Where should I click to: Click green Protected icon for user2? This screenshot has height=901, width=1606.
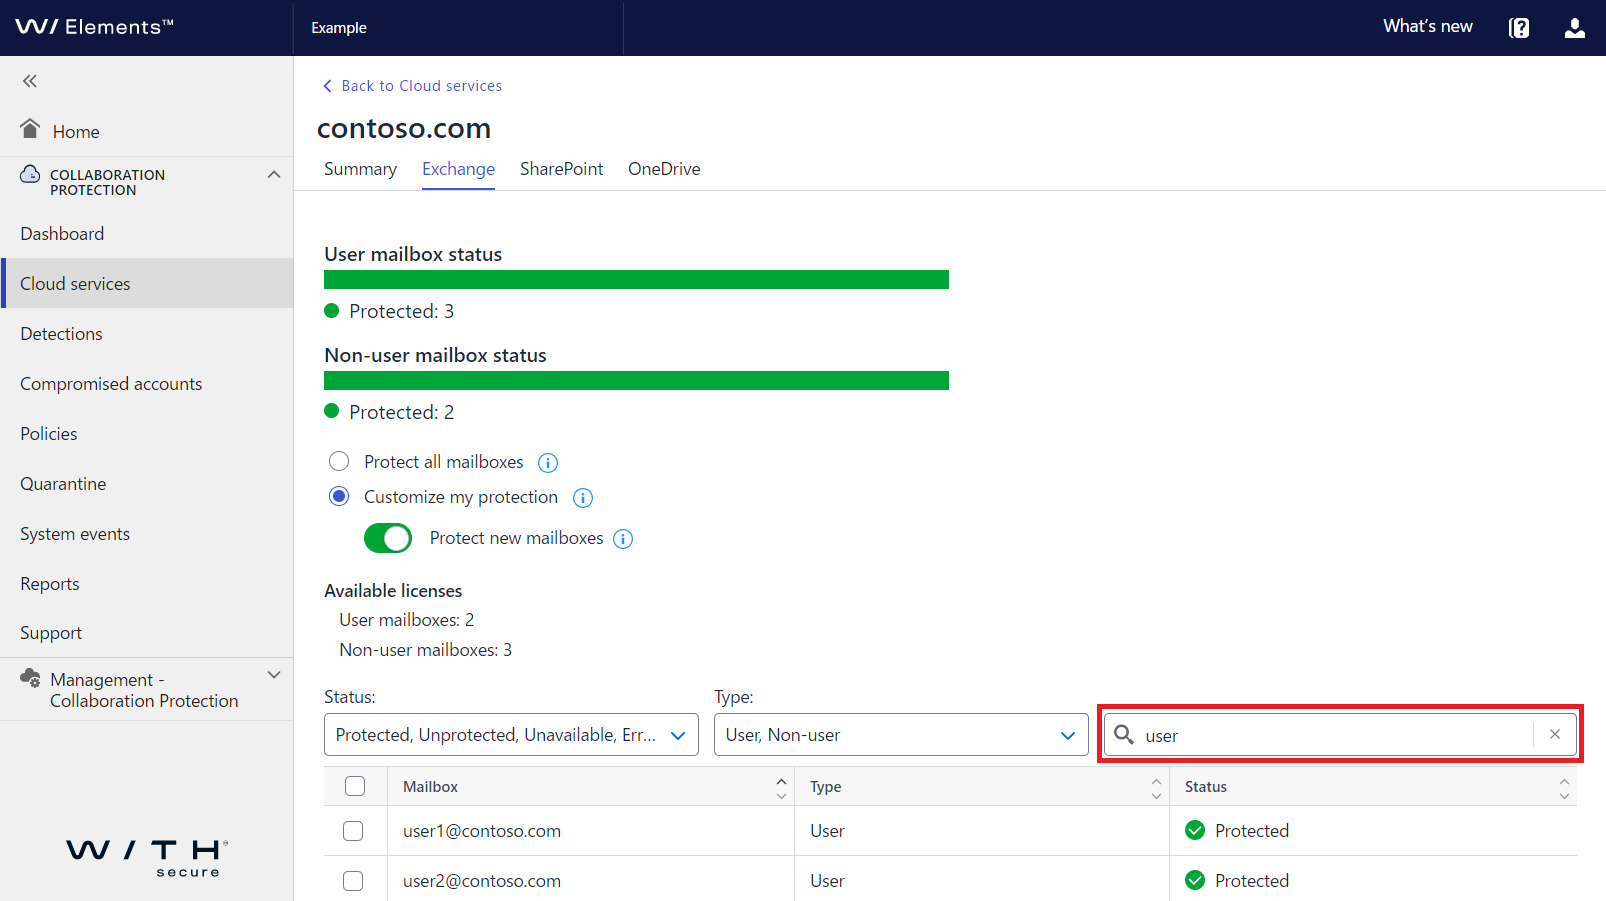1195,880
